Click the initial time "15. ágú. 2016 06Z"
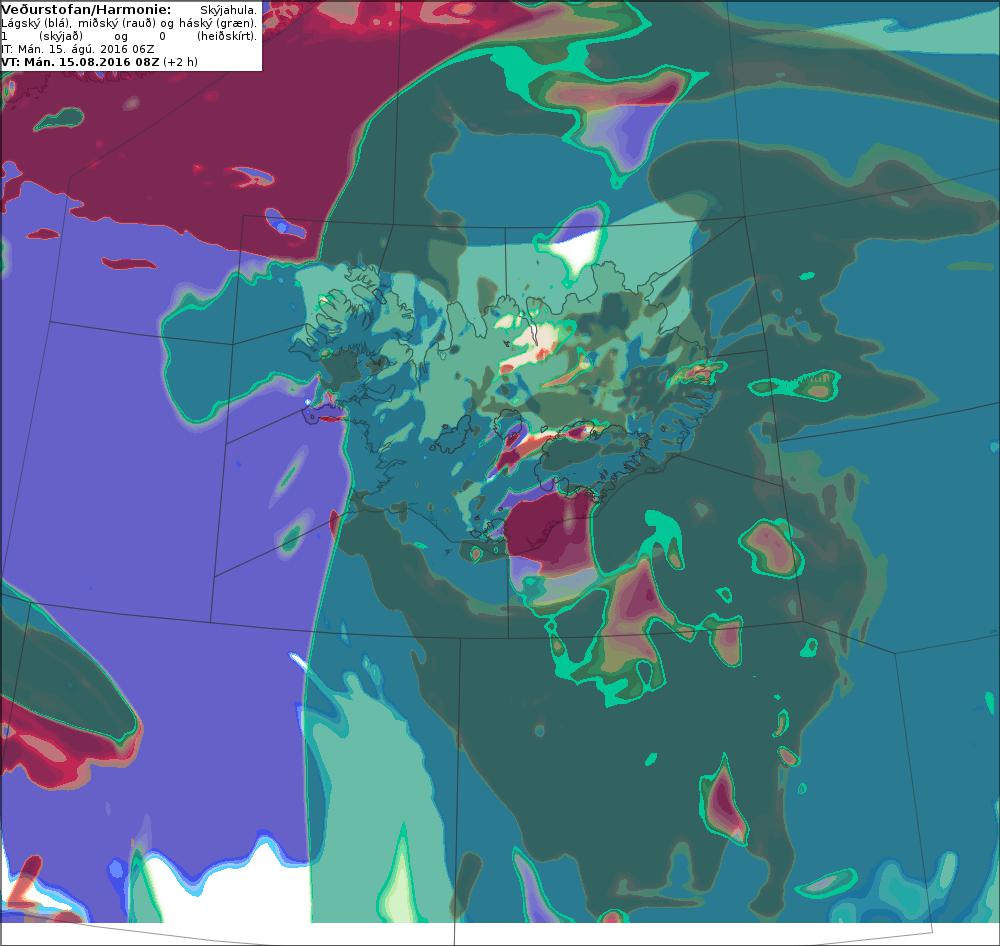1000x946 pixels. pos(101,49)
